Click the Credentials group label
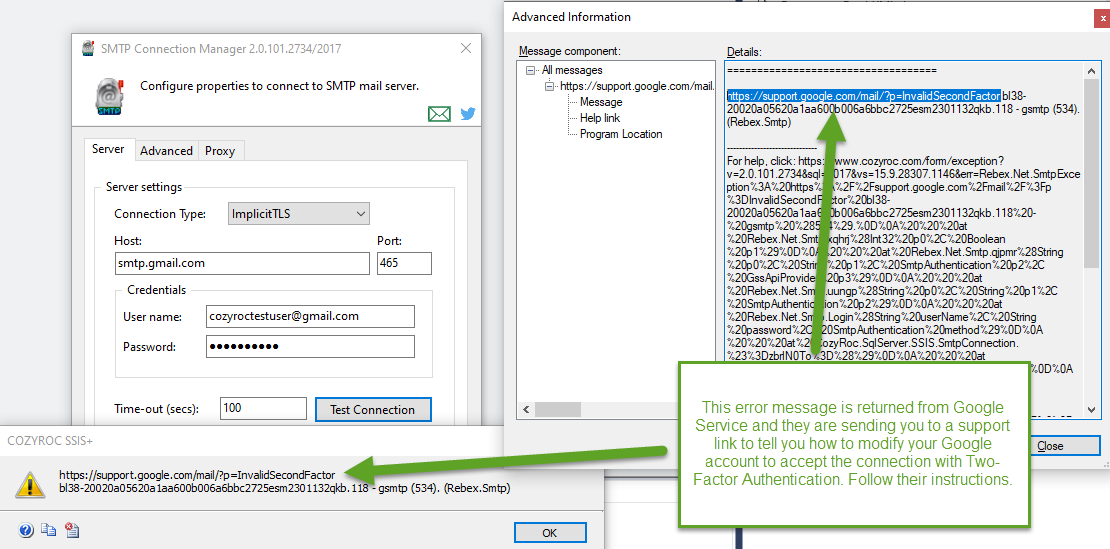This screenshot has width=1110, height=549. [156, 290]
